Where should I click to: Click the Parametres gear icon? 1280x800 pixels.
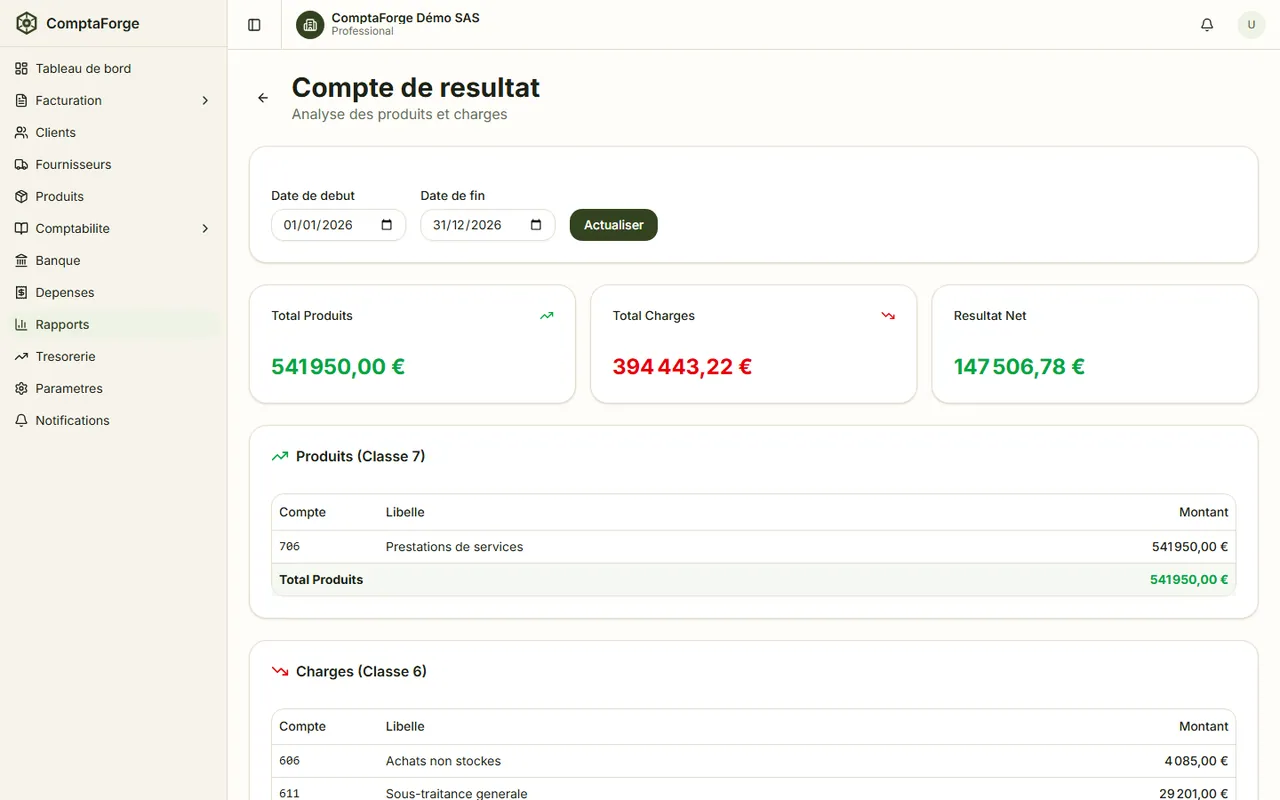click(x=22, y=389)
